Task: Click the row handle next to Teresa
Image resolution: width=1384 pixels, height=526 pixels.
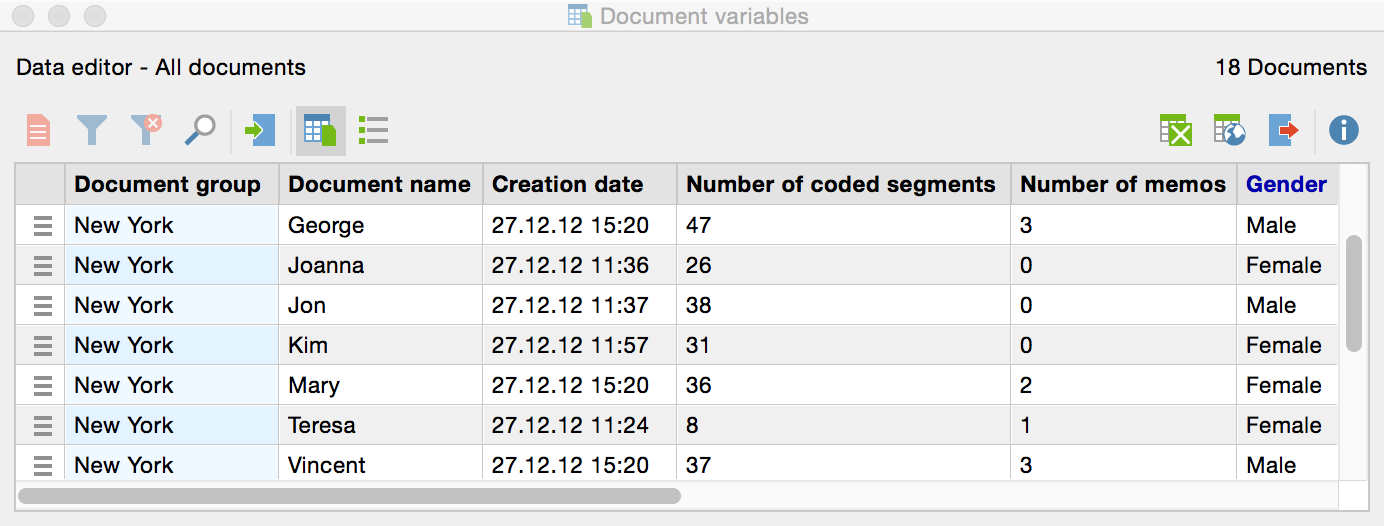Action: (42, 426)
